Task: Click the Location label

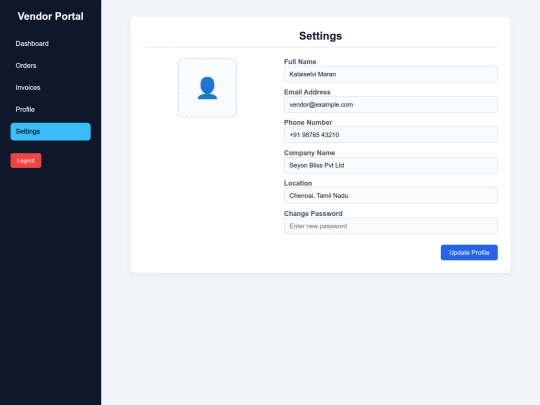Action: [298, 183]
